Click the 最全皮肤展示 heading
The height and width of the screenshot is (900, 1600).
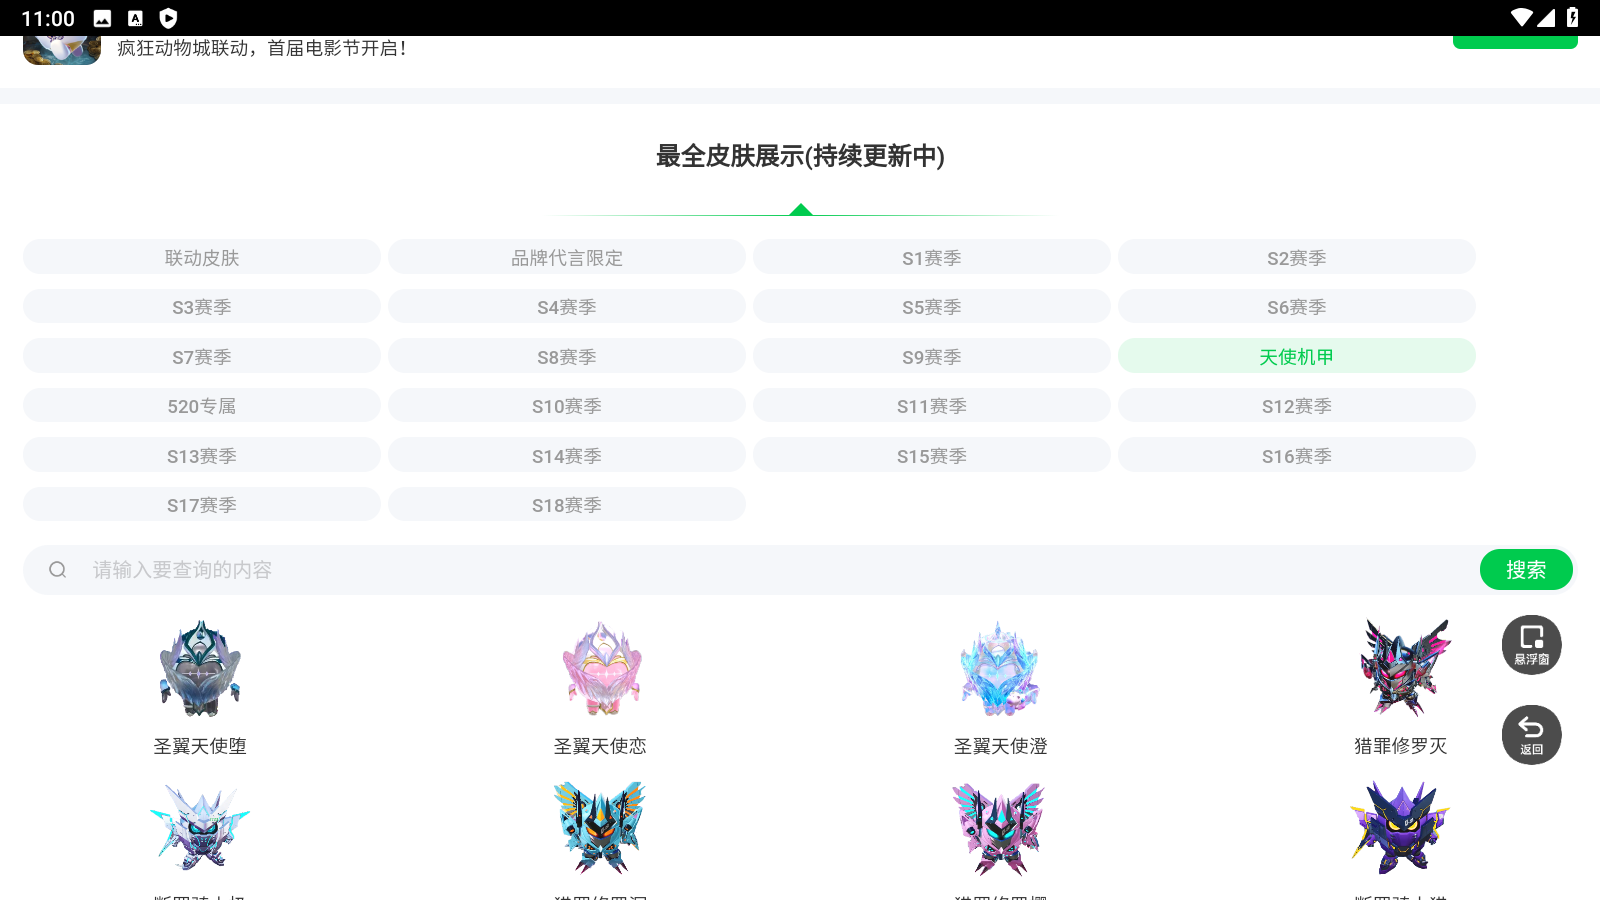point(800,156)
